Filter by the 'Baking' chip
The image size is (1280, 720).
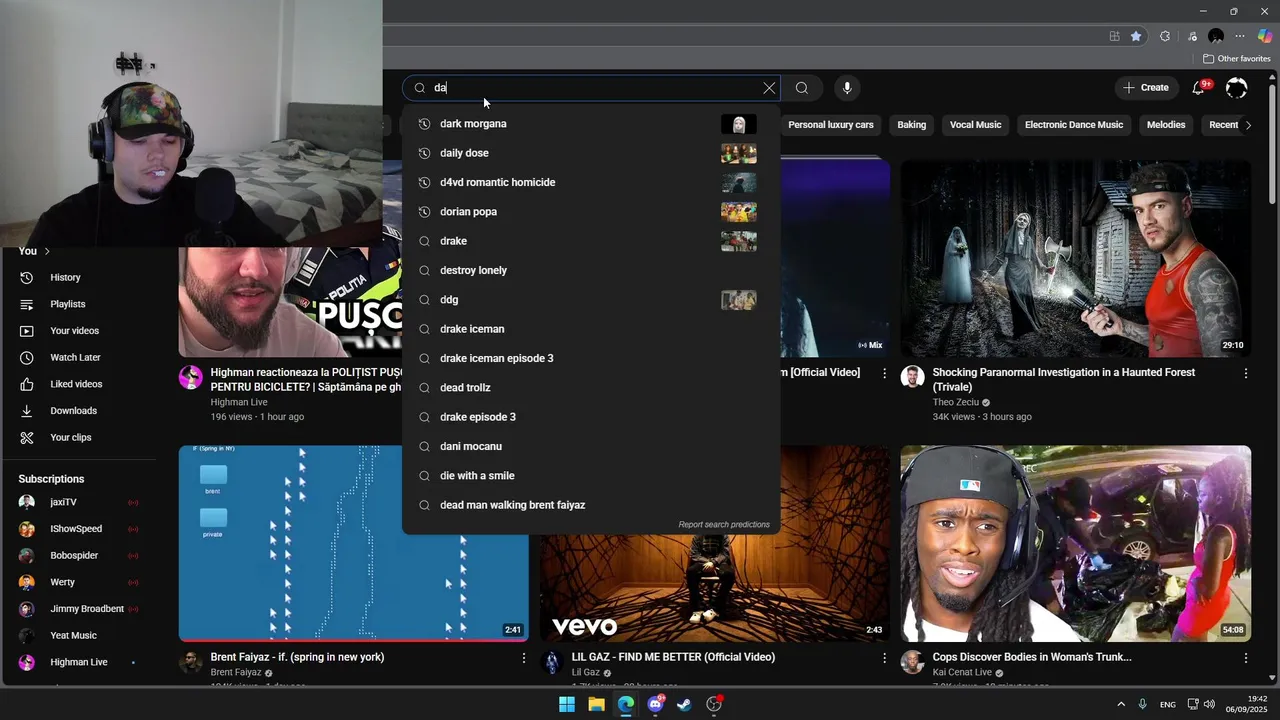[911, 125]
